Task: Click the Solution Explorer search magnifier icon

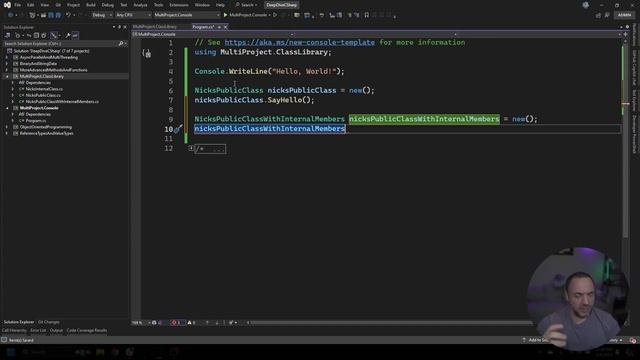Action: click(121, 44)
